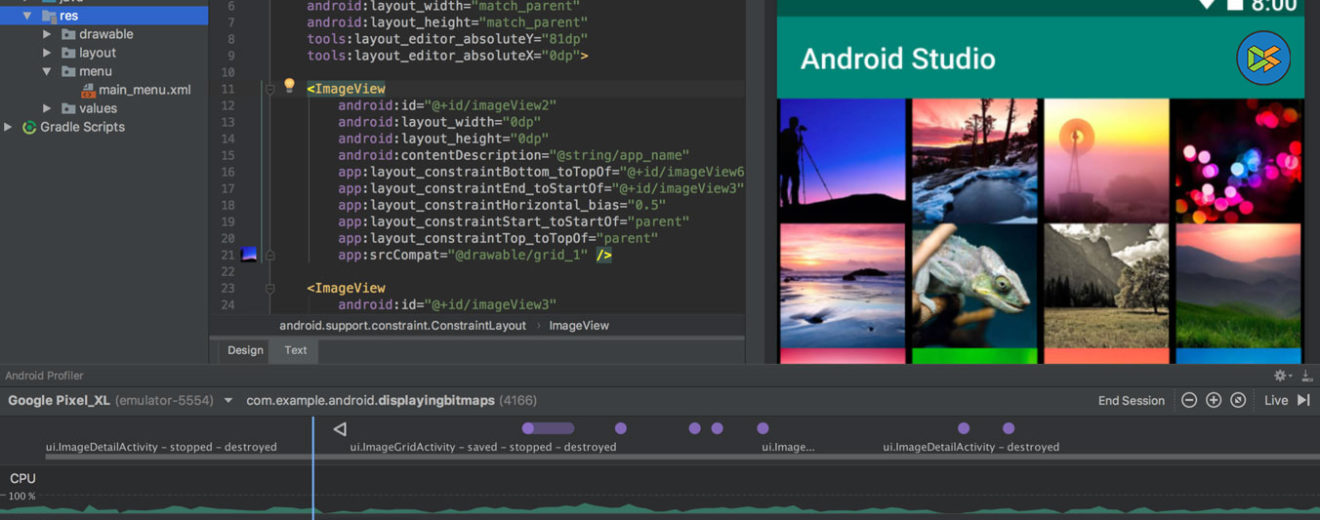Open main_menu.xml in project tree
The height and width of the screenshot is (520, 1320).
pyautogui.click(x=144, y=90)
